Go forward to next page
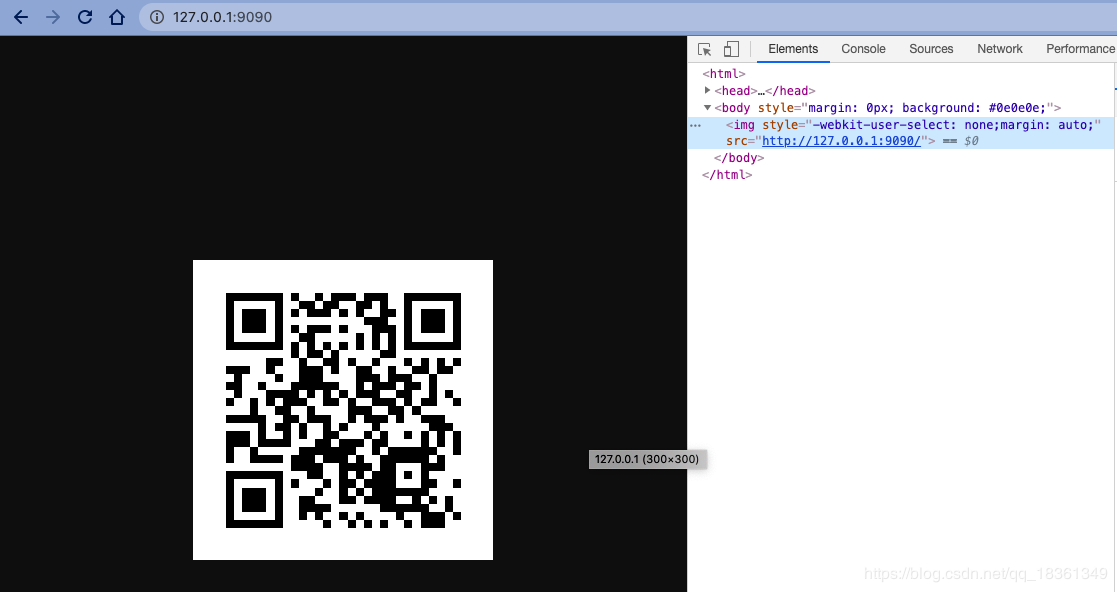Viewport: 1117px width, 592px height. pos(53,17)
